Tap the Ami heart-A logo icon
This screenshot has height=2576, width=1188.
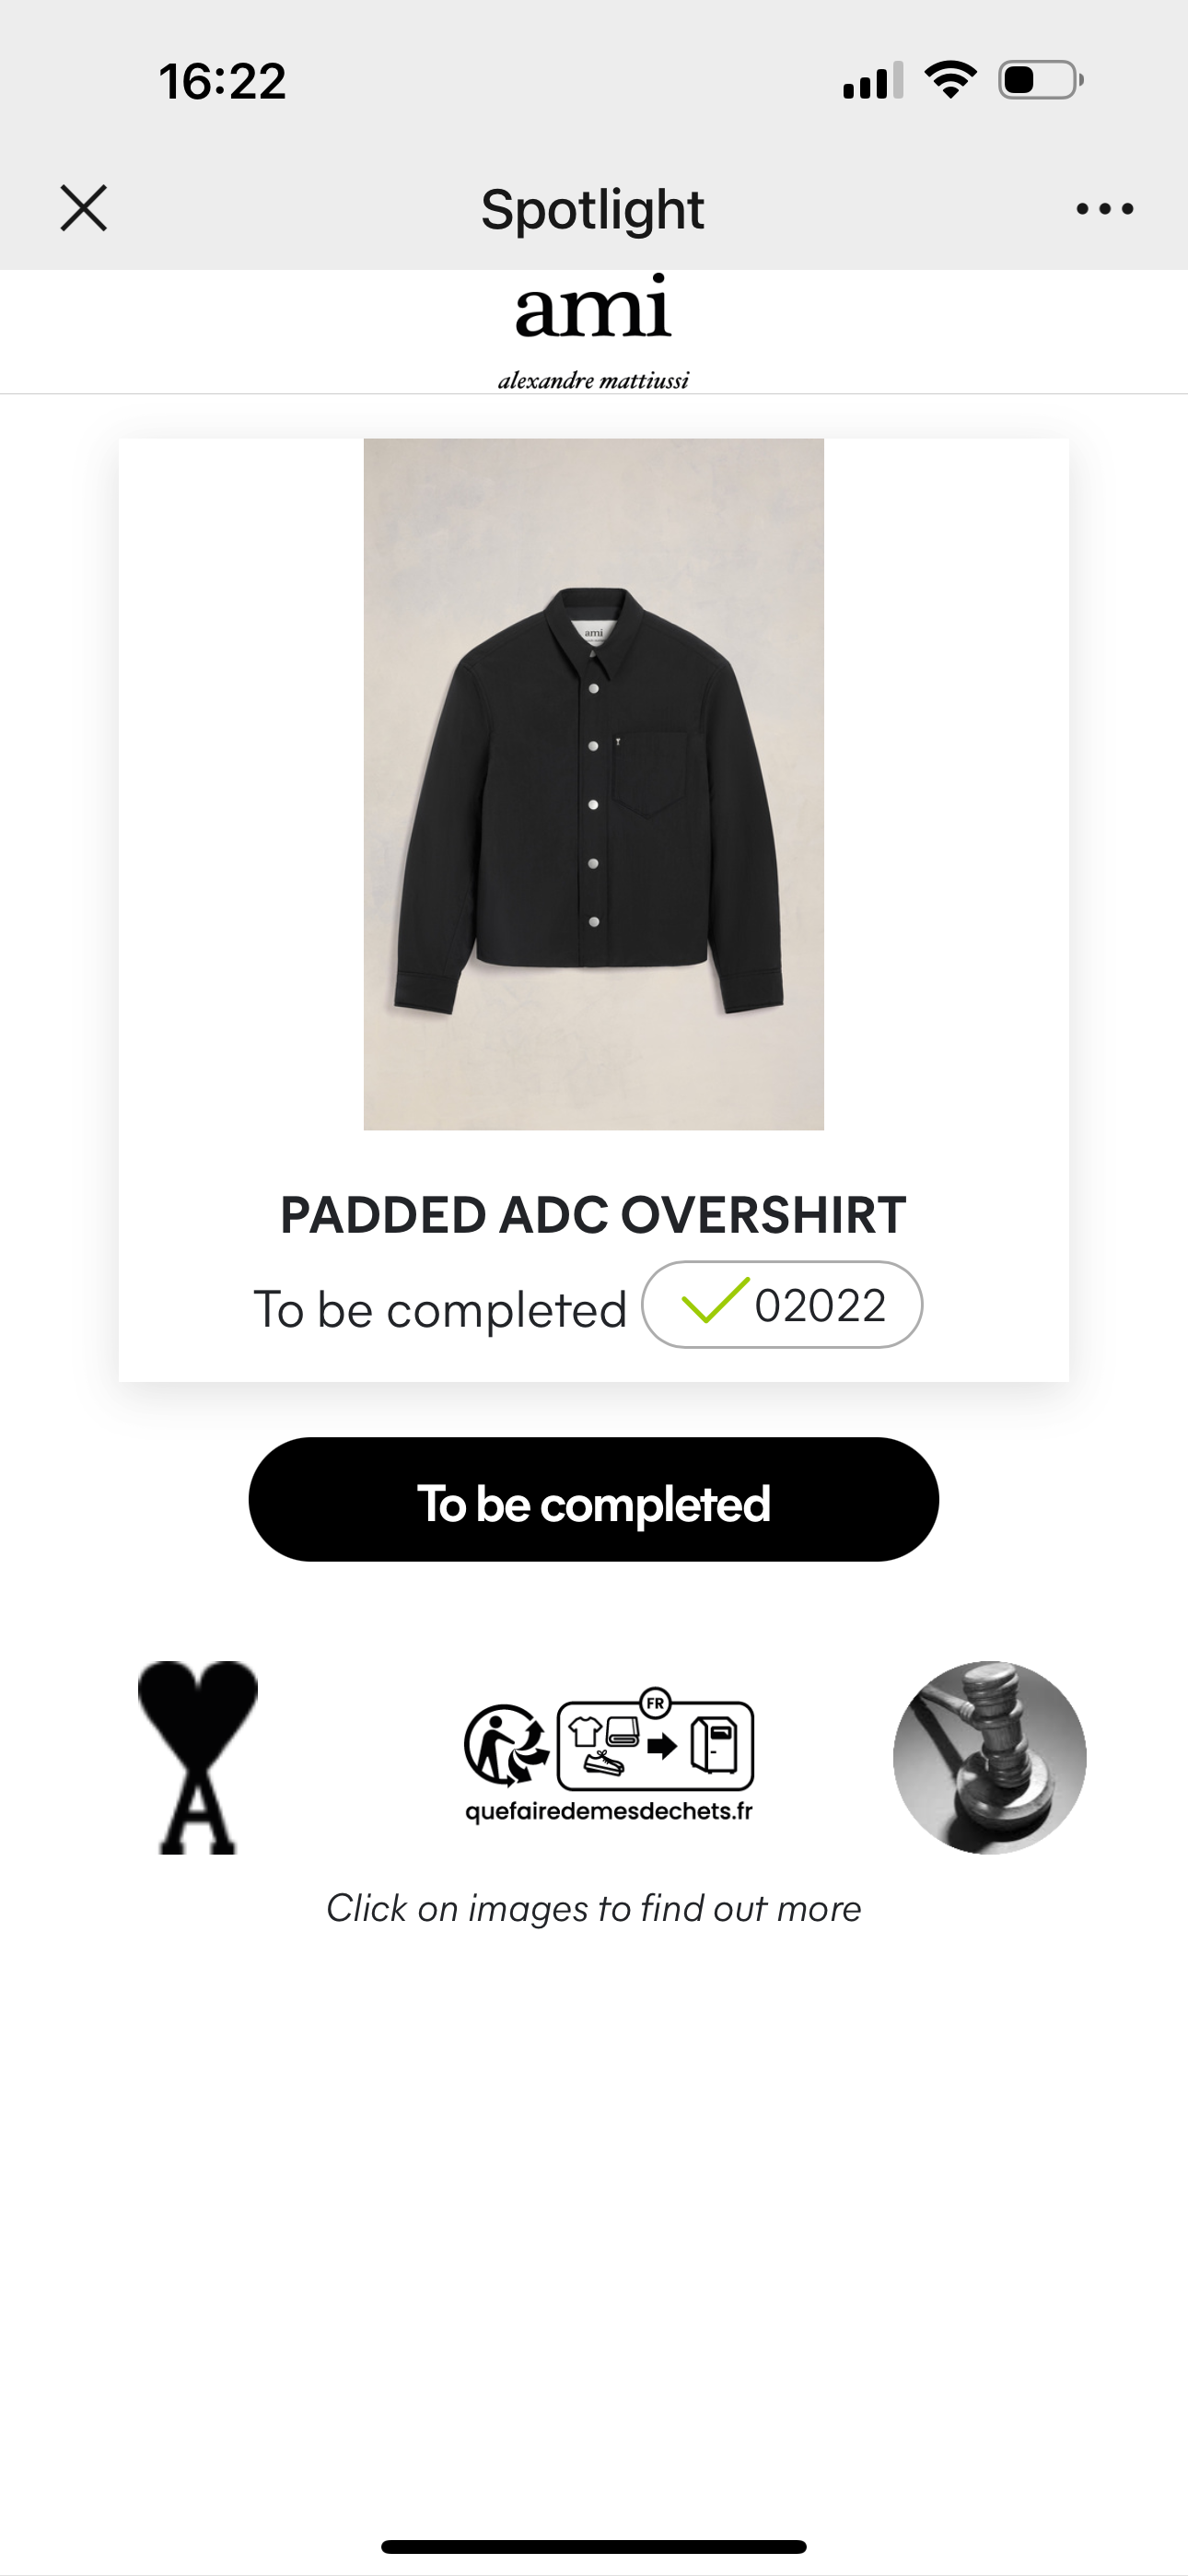coord(198,1757)
